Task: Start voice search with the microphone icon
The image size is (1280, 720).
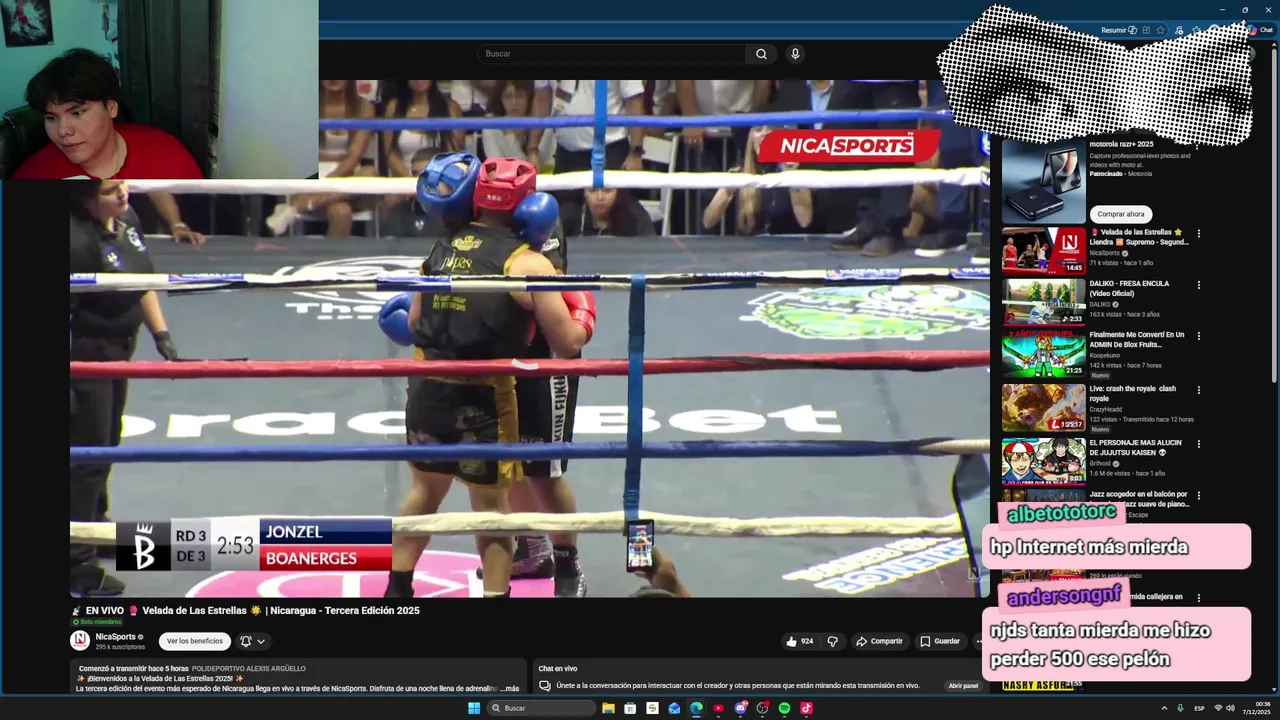Action: 795,54
